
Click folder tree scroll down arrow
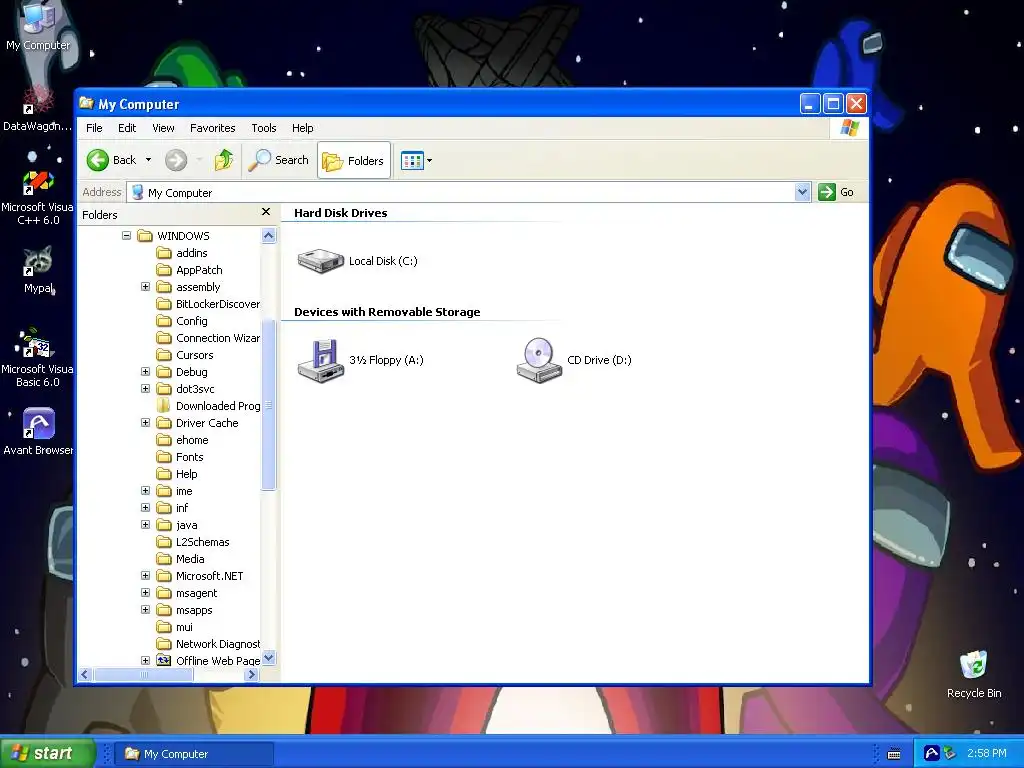268,658
